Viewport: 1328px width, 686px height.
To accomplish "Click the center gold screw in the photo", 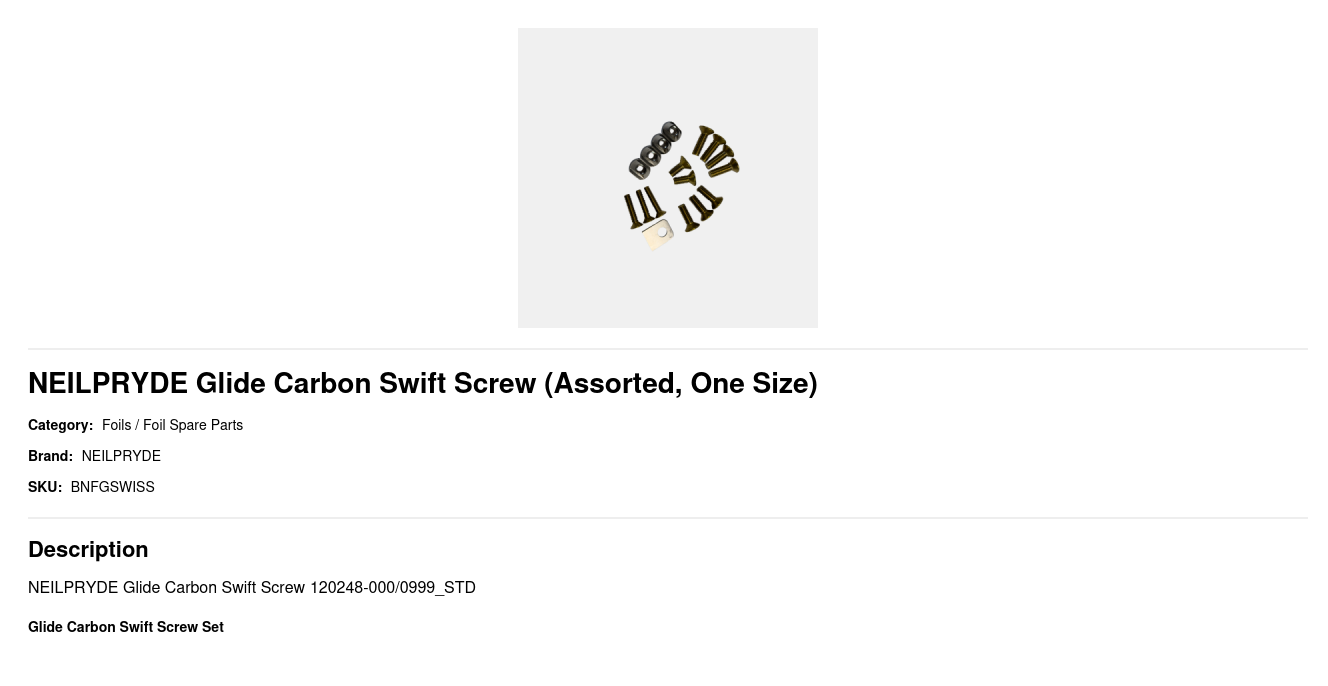I will (683, 174).
